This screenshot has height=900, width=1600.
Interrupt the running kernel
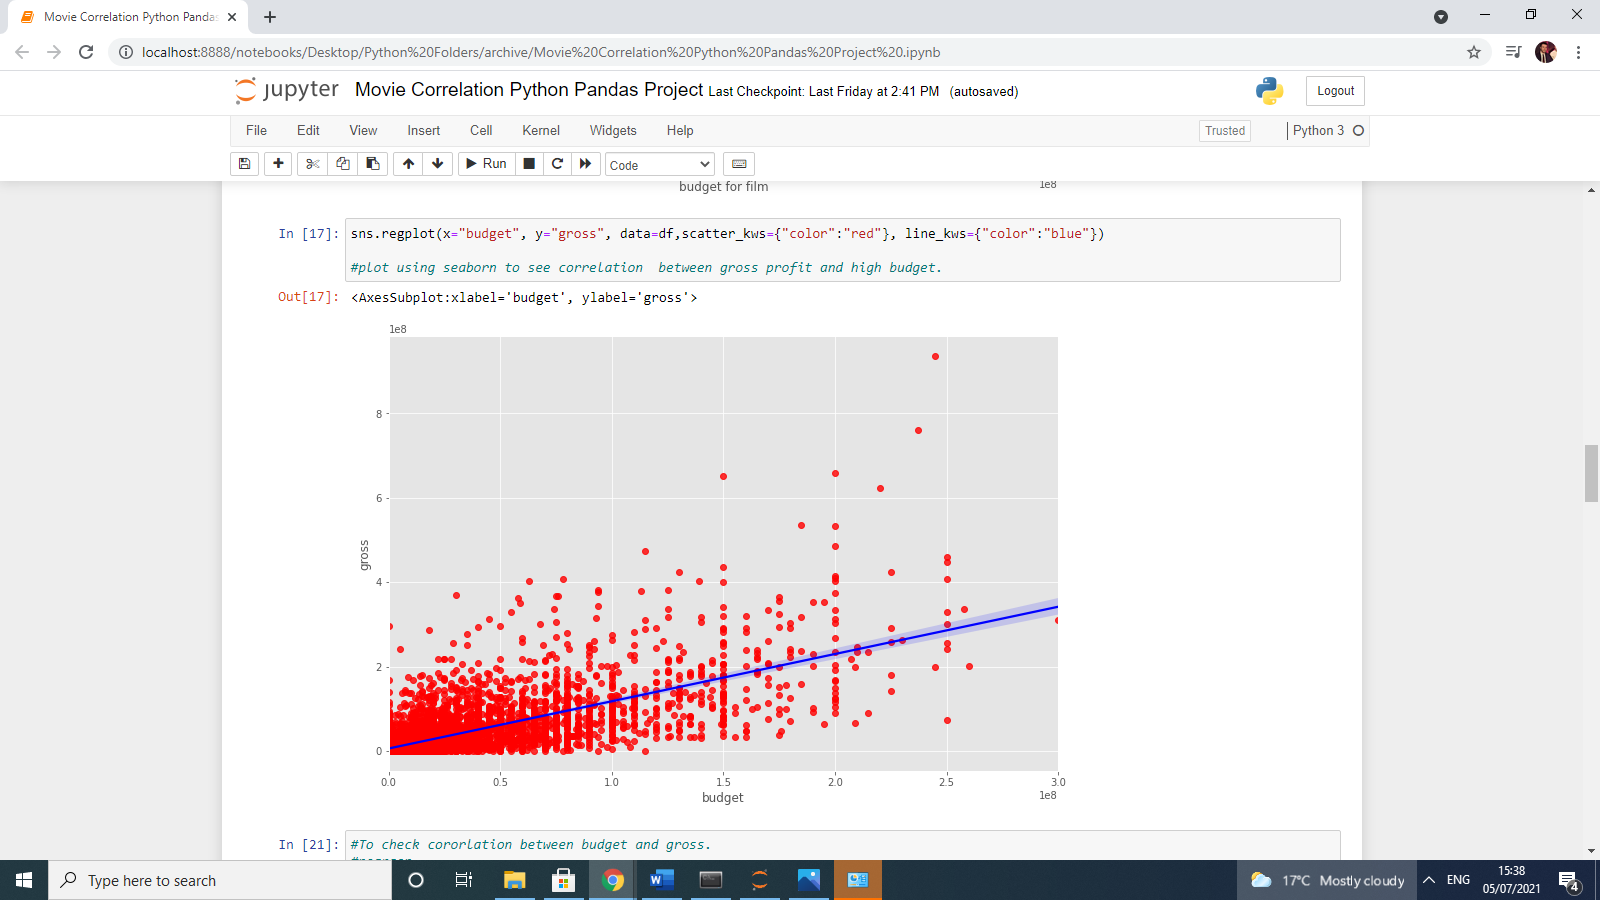point(528,163)
